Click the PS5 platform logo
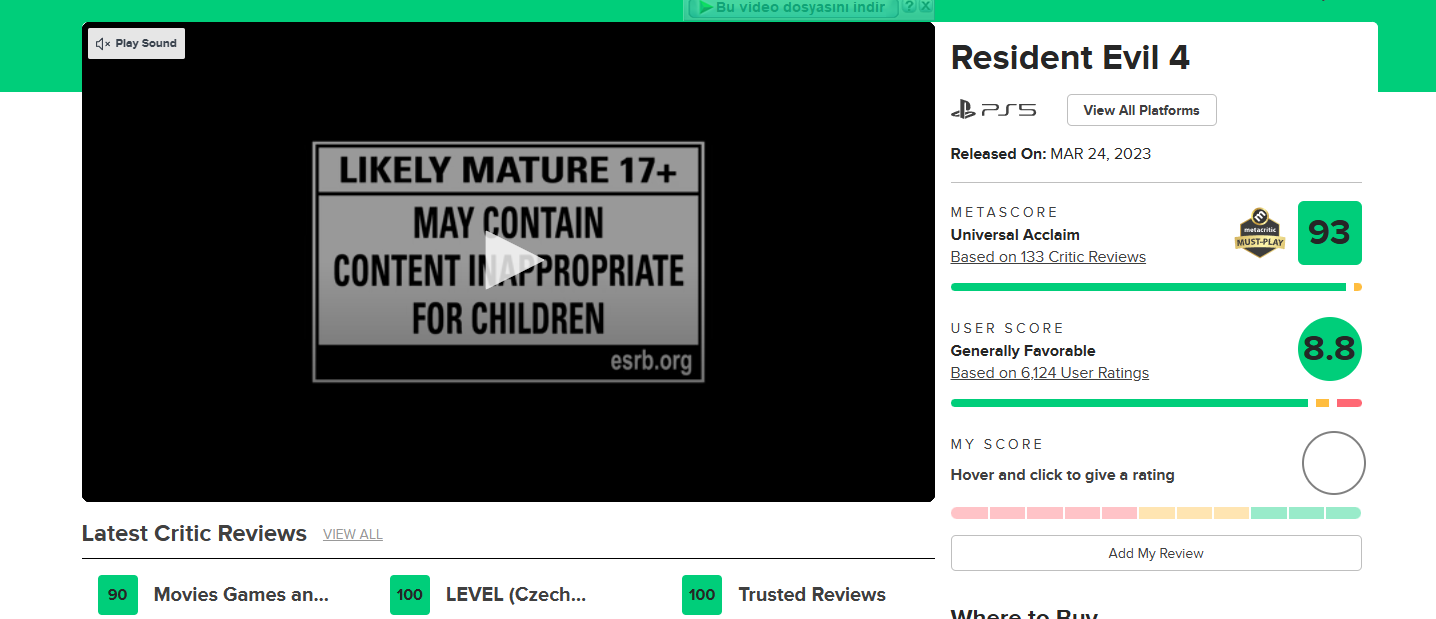Image resolution: width=1436 pixels, height=619 pixels. pyautogui.click(x=993, y=110)
